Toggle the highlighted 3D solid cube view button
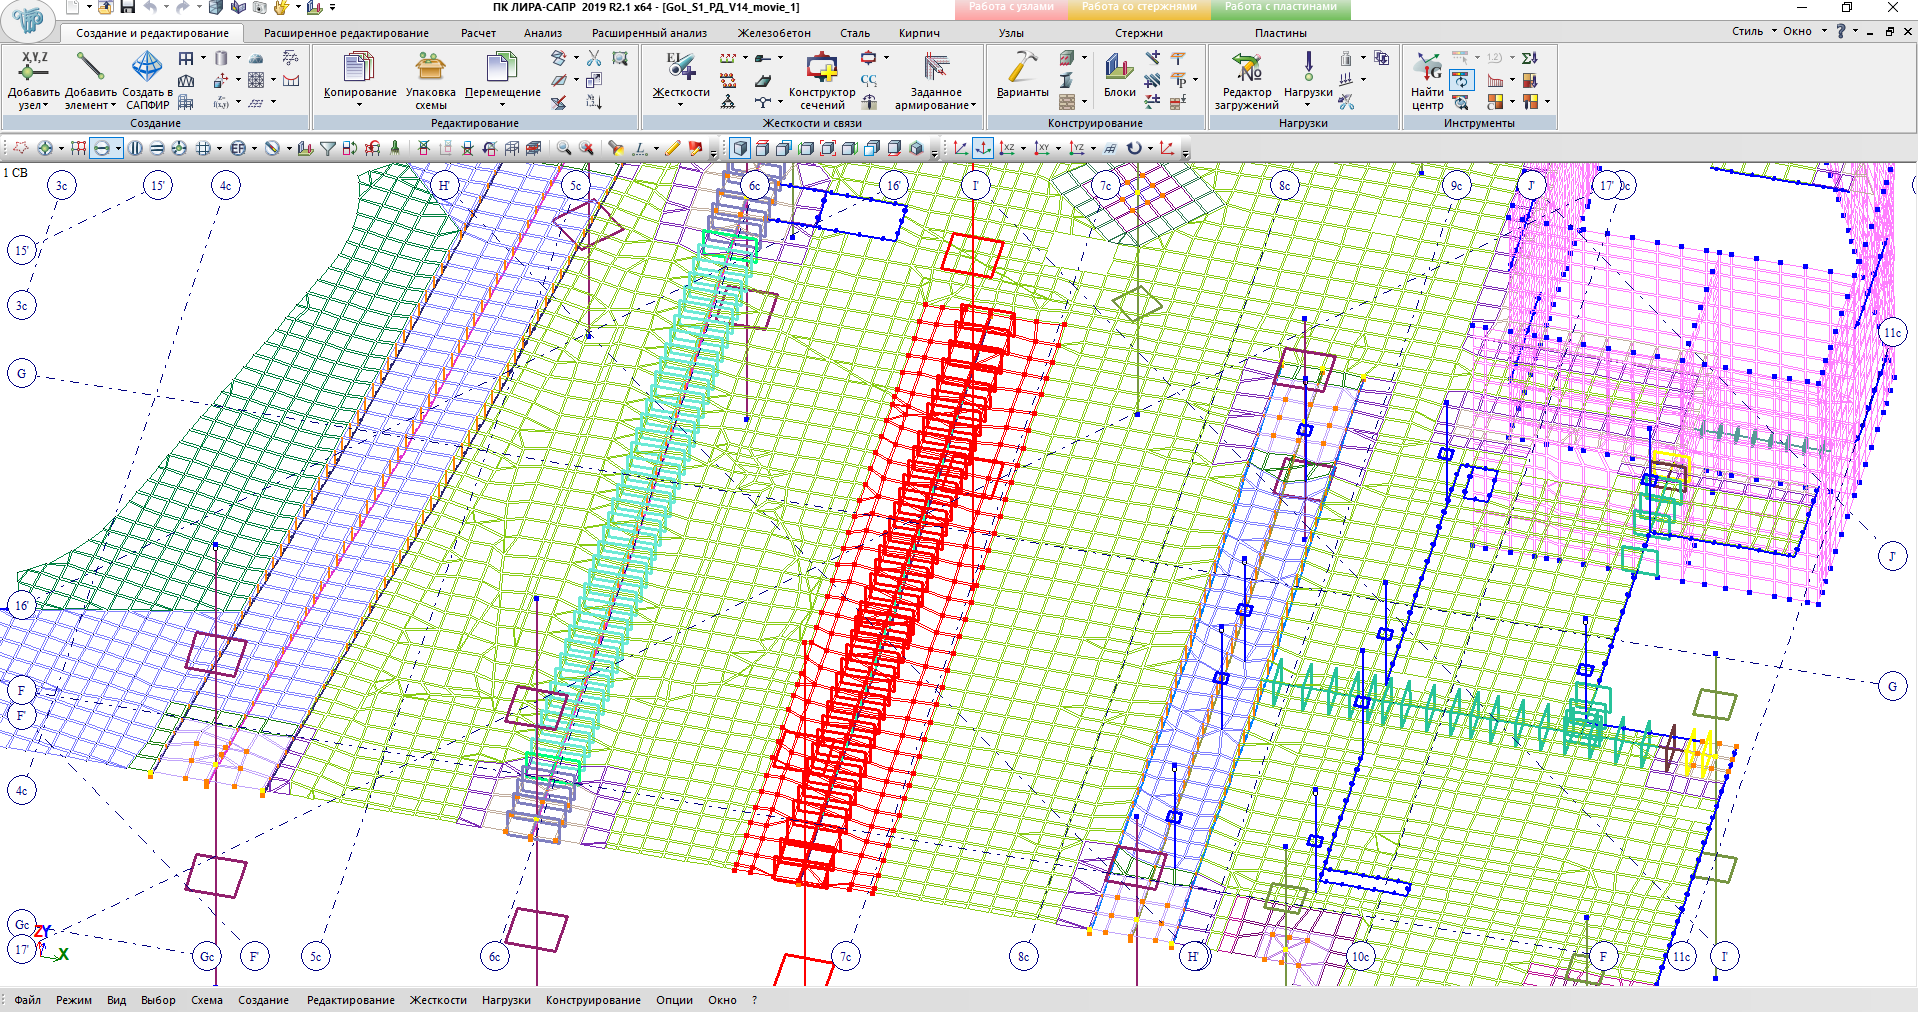The width and height of the screenshot is (1918, 1012). 740,148
